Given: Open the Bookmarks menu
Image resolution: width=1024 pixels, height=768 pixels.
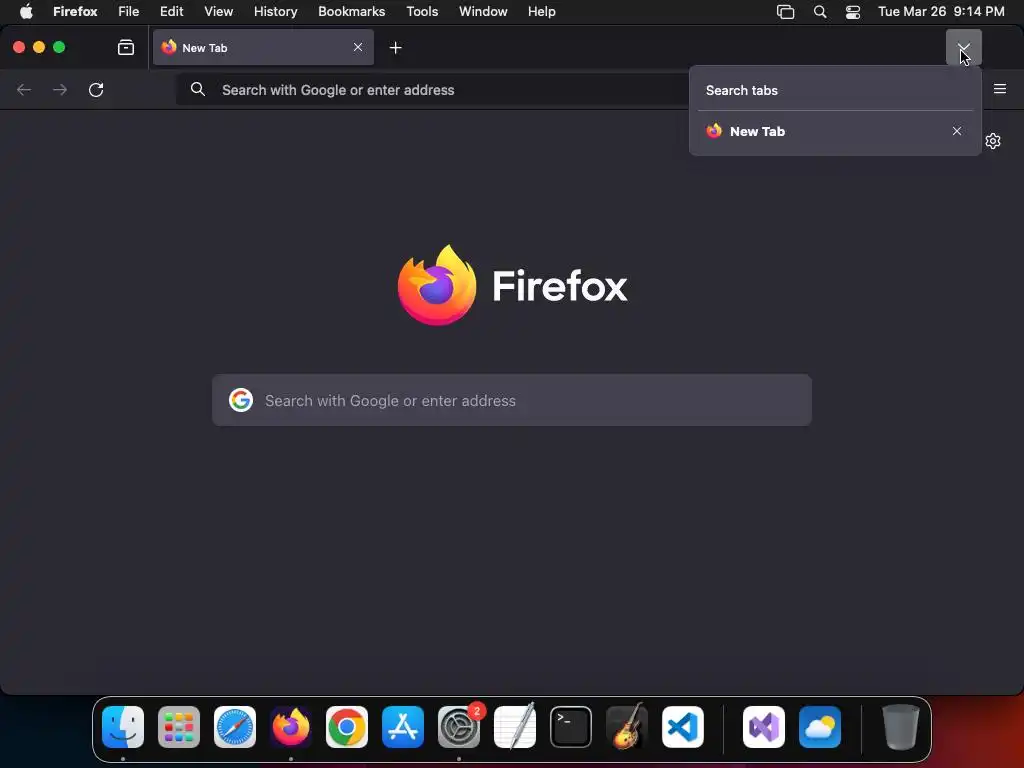Looking at the screenshot, I should (x=351, y=12).
